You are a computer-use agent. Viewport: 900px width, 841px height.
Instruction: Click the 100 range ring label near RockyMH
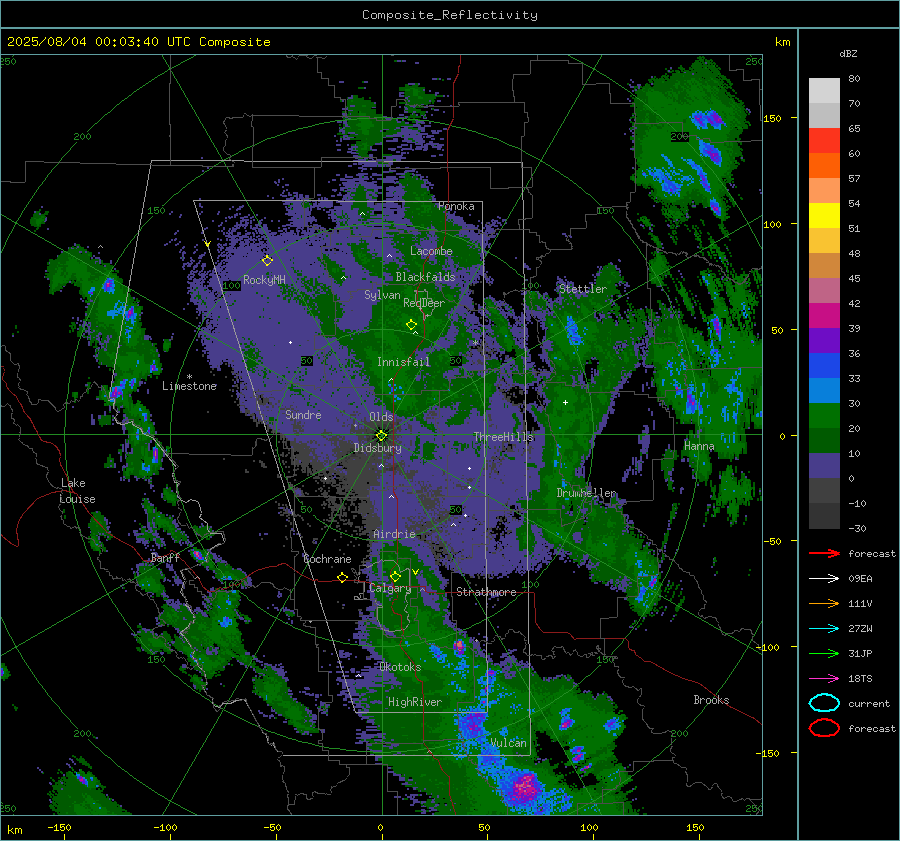(x=232, y=285)
